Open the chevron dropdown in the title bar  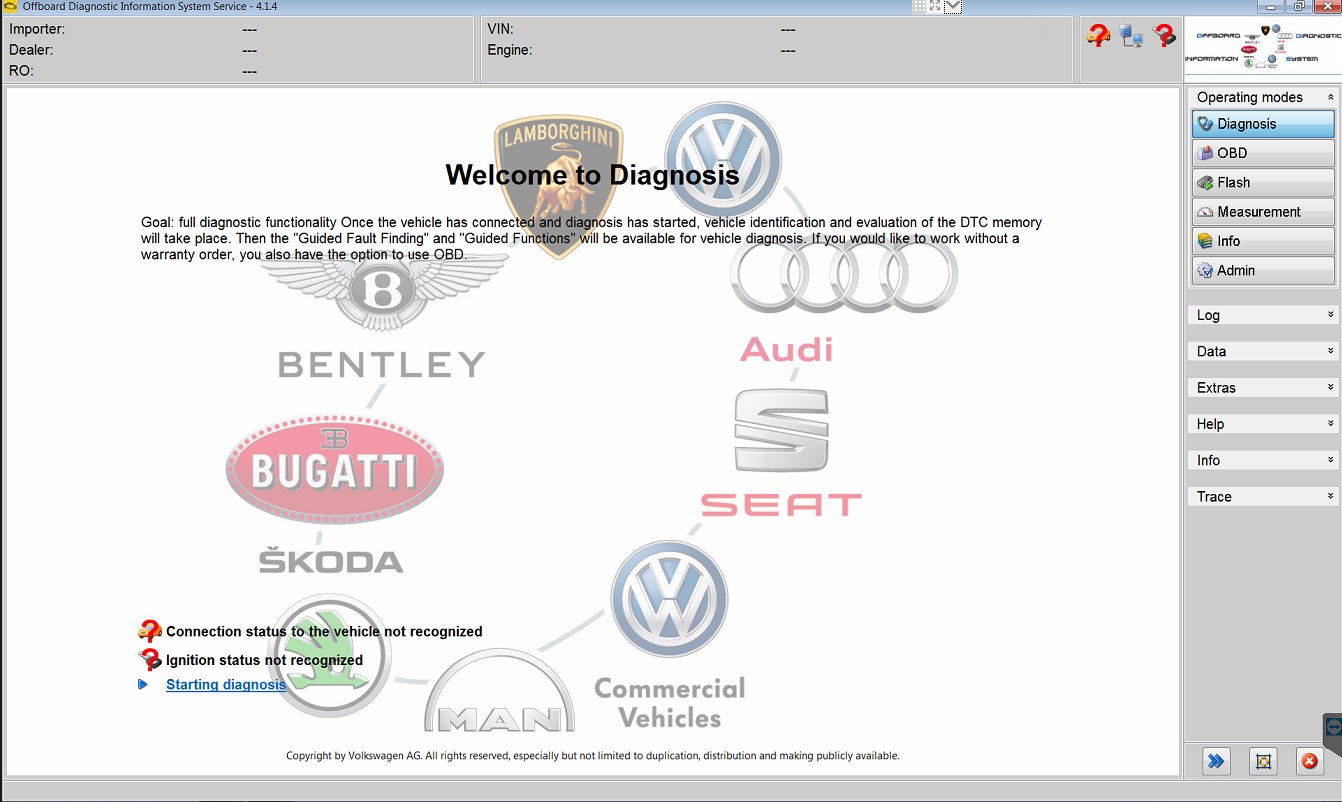pyautogui.click(x=953, y=6)
